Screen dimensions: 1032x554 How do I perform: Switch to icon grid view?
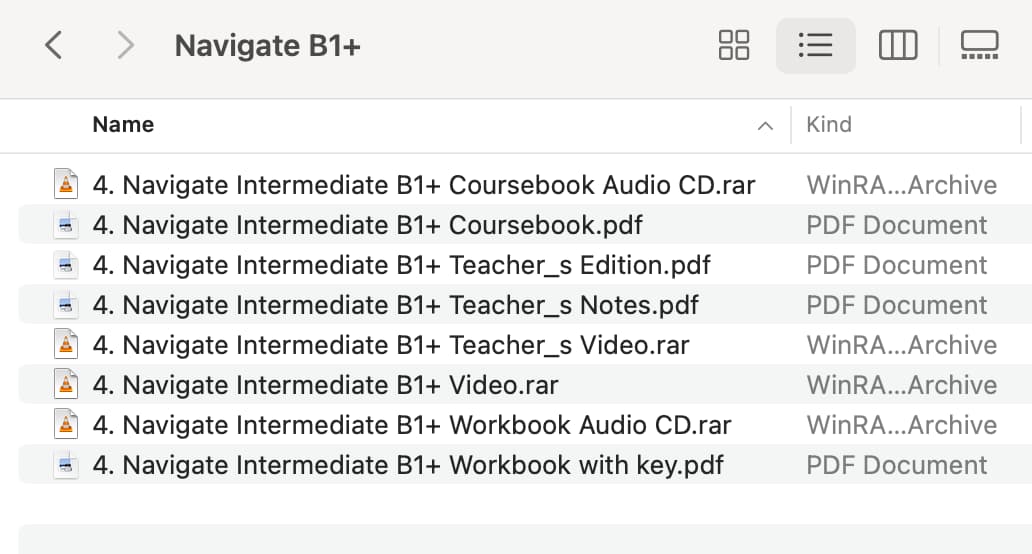(734, 45)
